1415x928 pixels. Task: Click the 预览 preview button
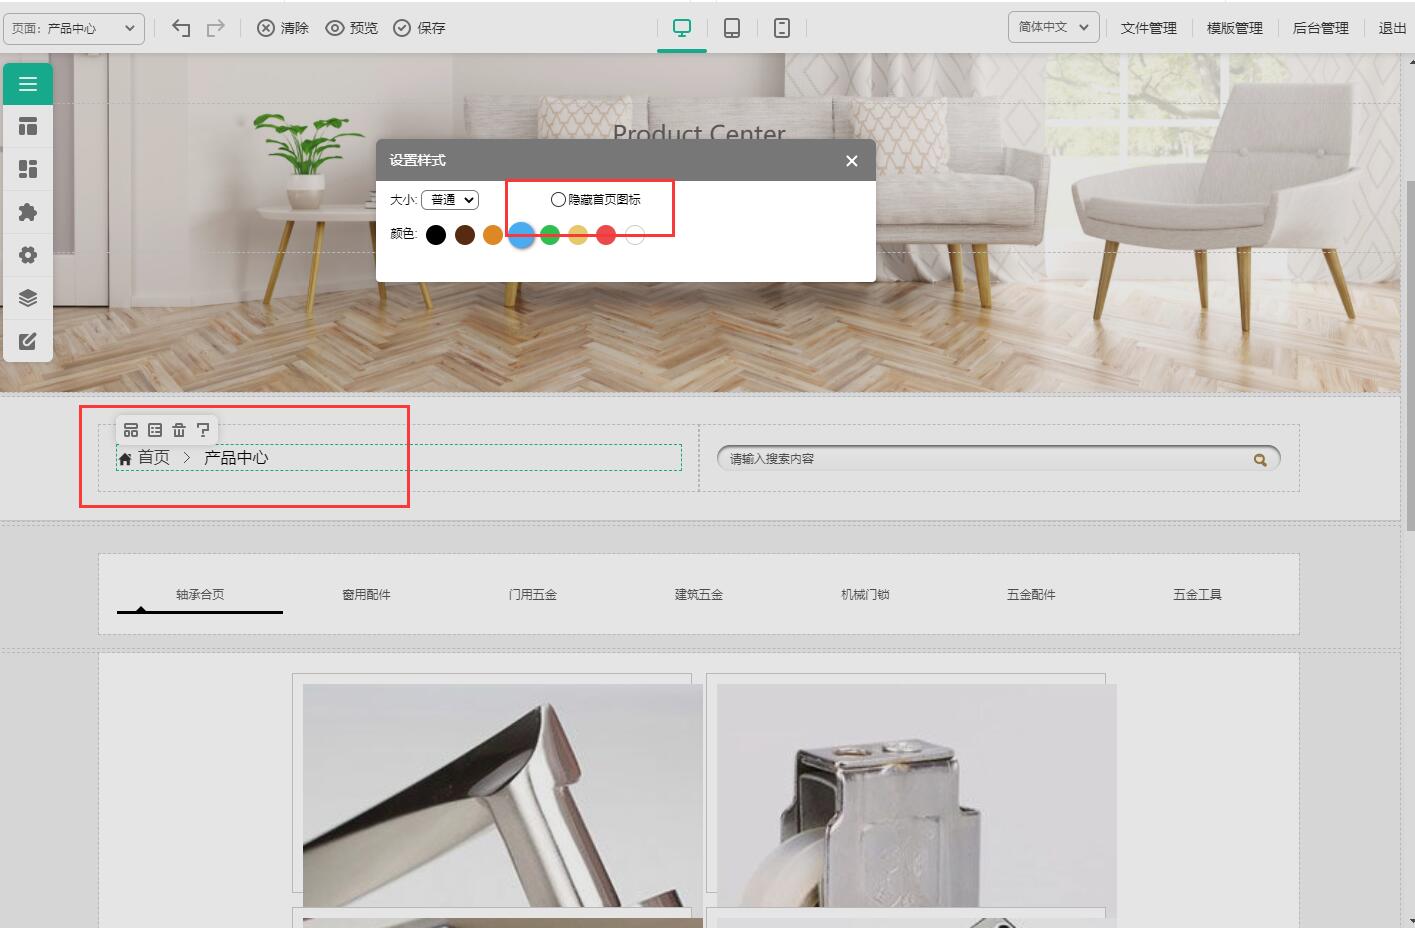(x=352, y=28)
